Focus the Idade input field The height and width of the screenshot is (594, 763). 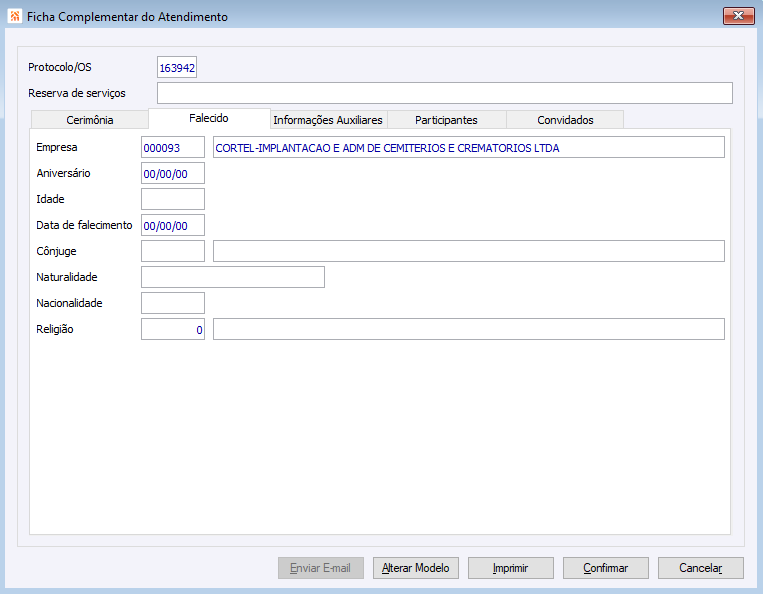click(173, 199)
